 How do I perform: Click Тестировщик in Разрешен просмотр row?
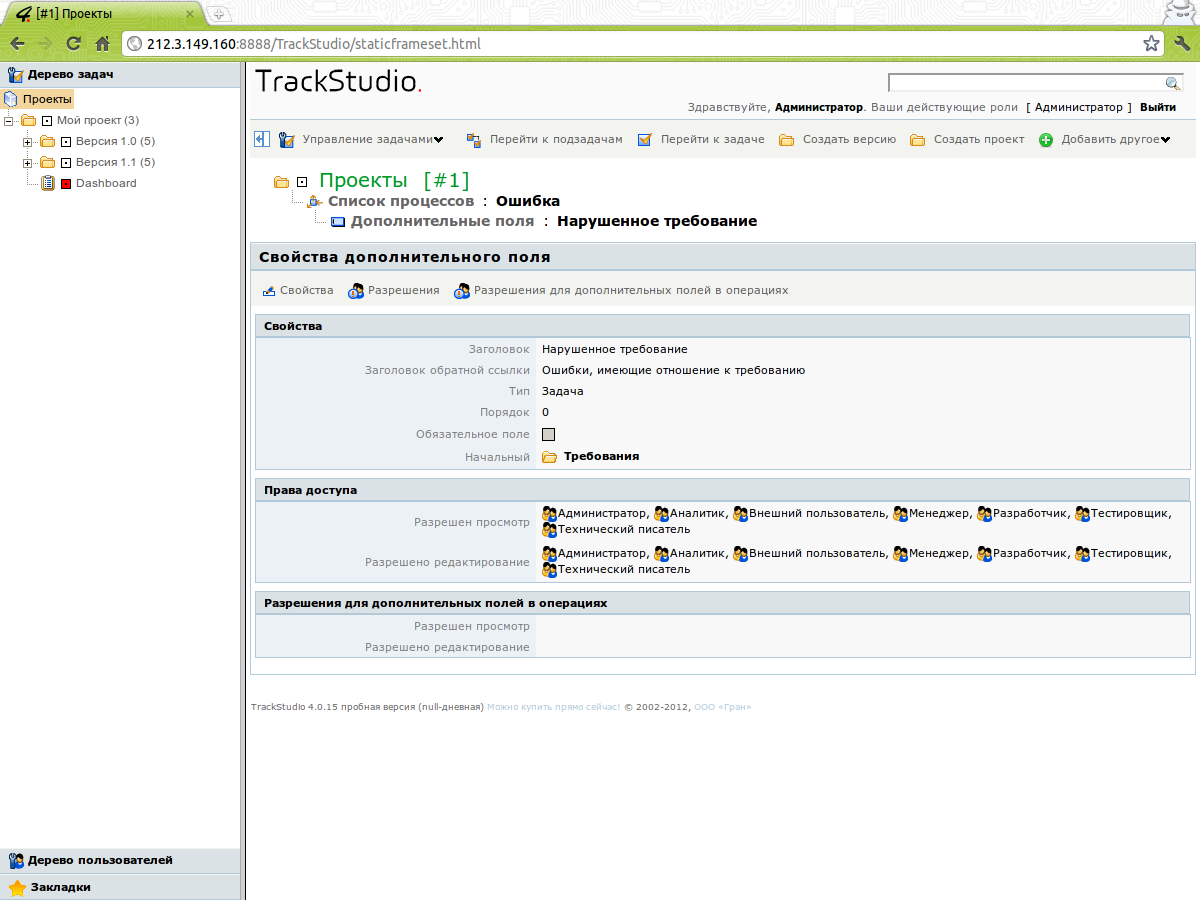[1130, 513]
